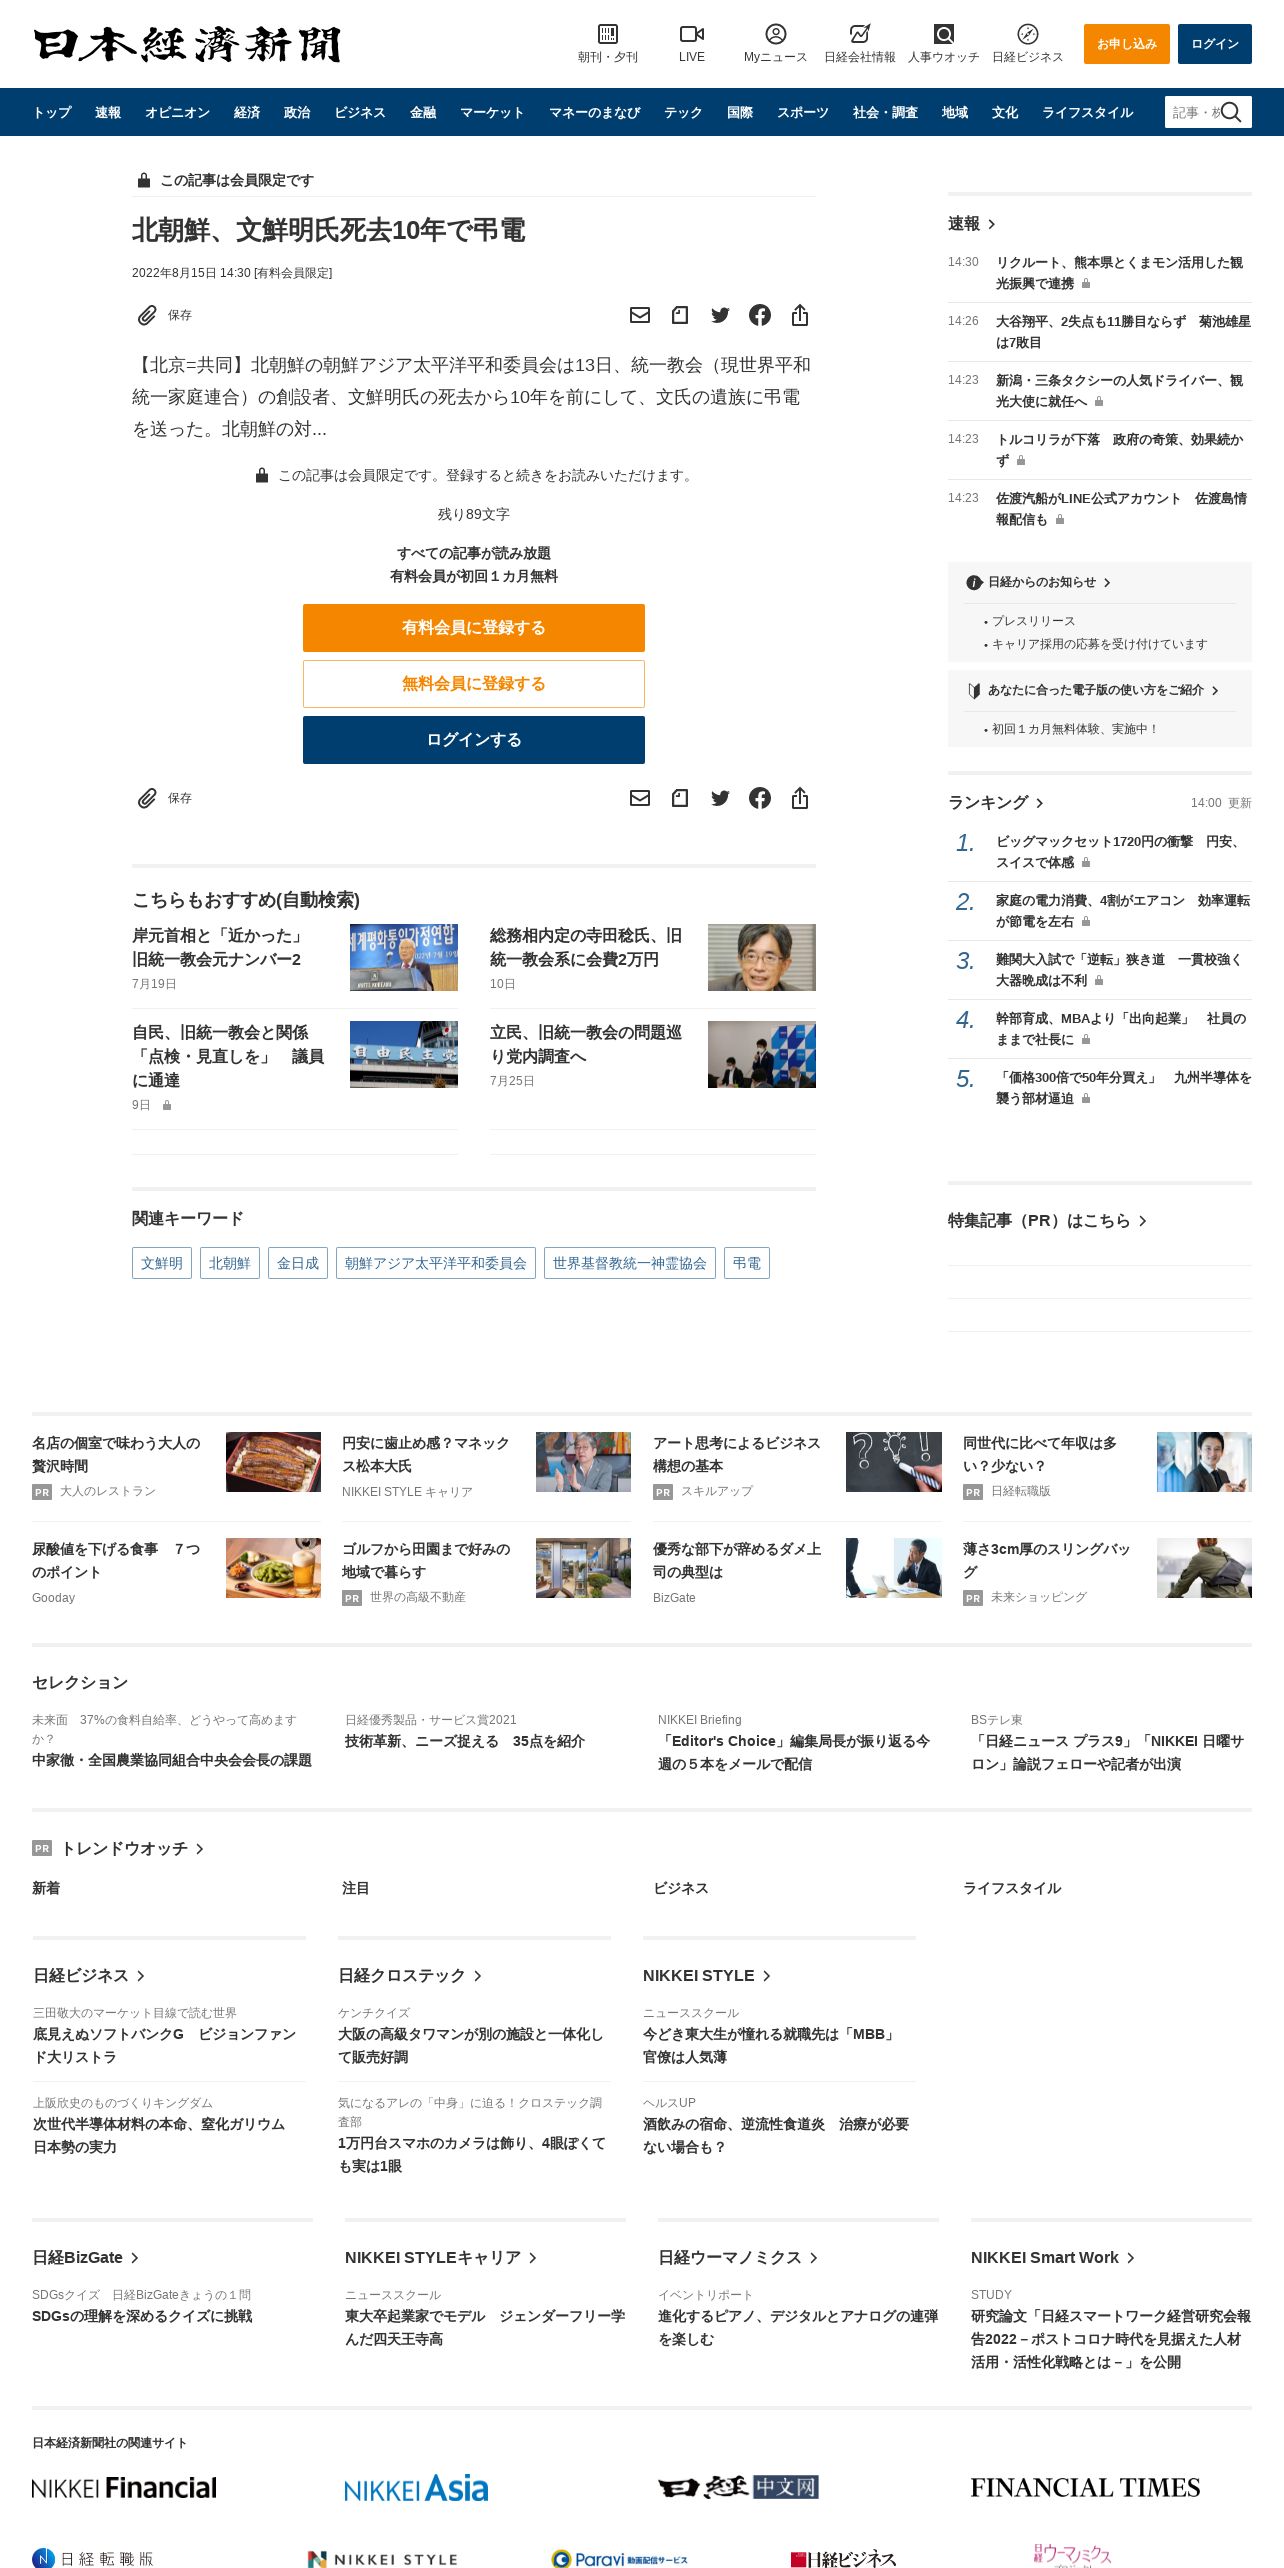Open 速報 item 大谷翔平、2失点も11勝目ならず
1284x2568 pixels.
click(x=1123, y=332)
